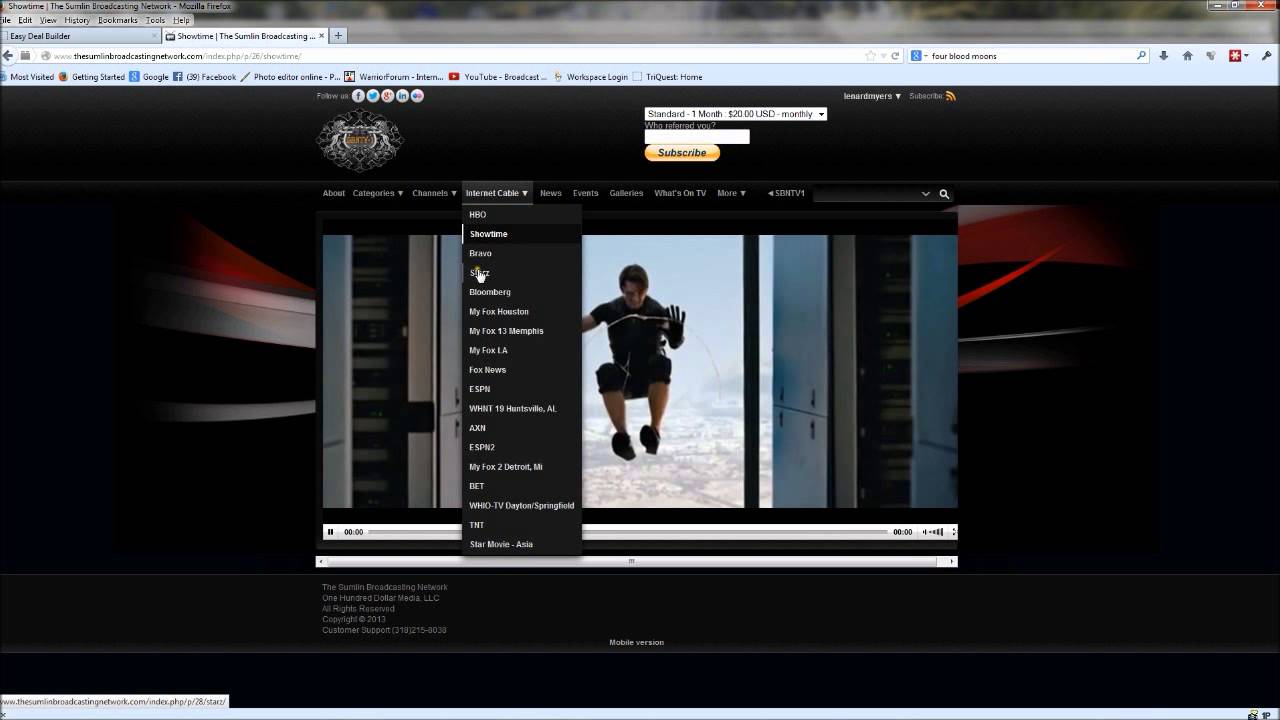
Task: Expand the site search dropdown chevron
Action: pyautogui.click(x=926, y=194)
